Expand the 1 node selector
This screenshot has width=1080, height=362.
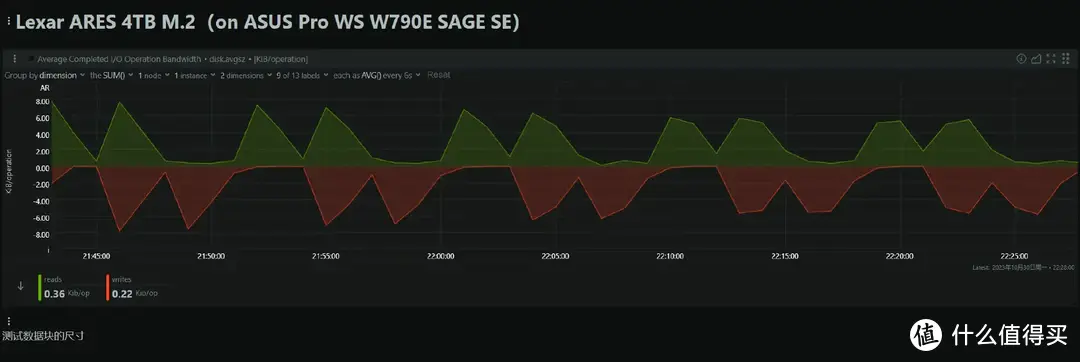(x=153, y=75)
